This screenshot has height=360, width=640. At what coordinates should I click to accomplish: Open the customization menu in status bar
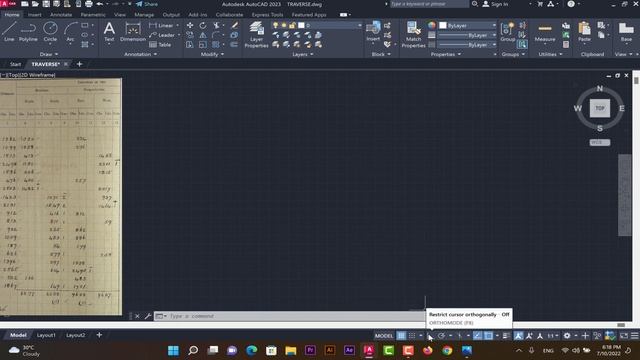635,336
